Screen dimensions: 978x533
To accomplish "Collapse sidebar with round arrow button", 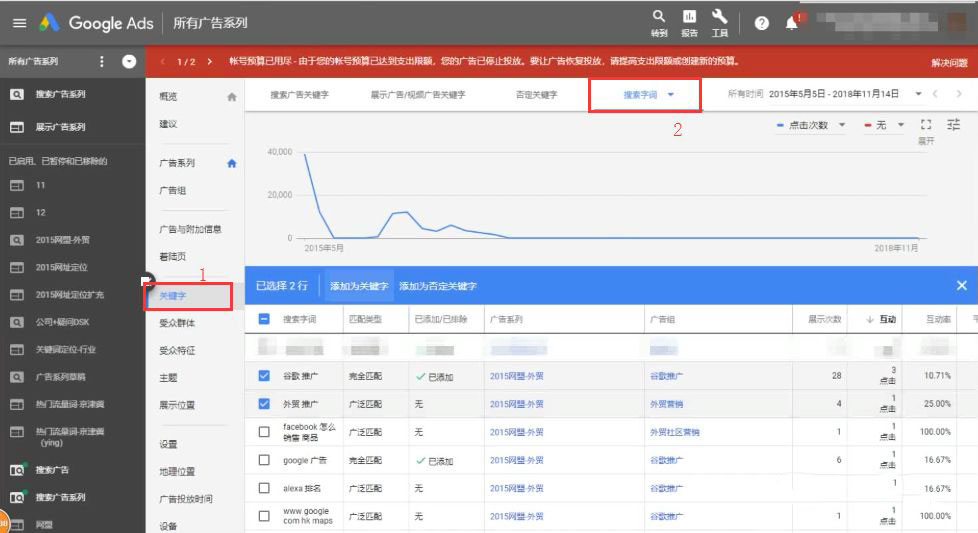I will [x=129, y=62].
